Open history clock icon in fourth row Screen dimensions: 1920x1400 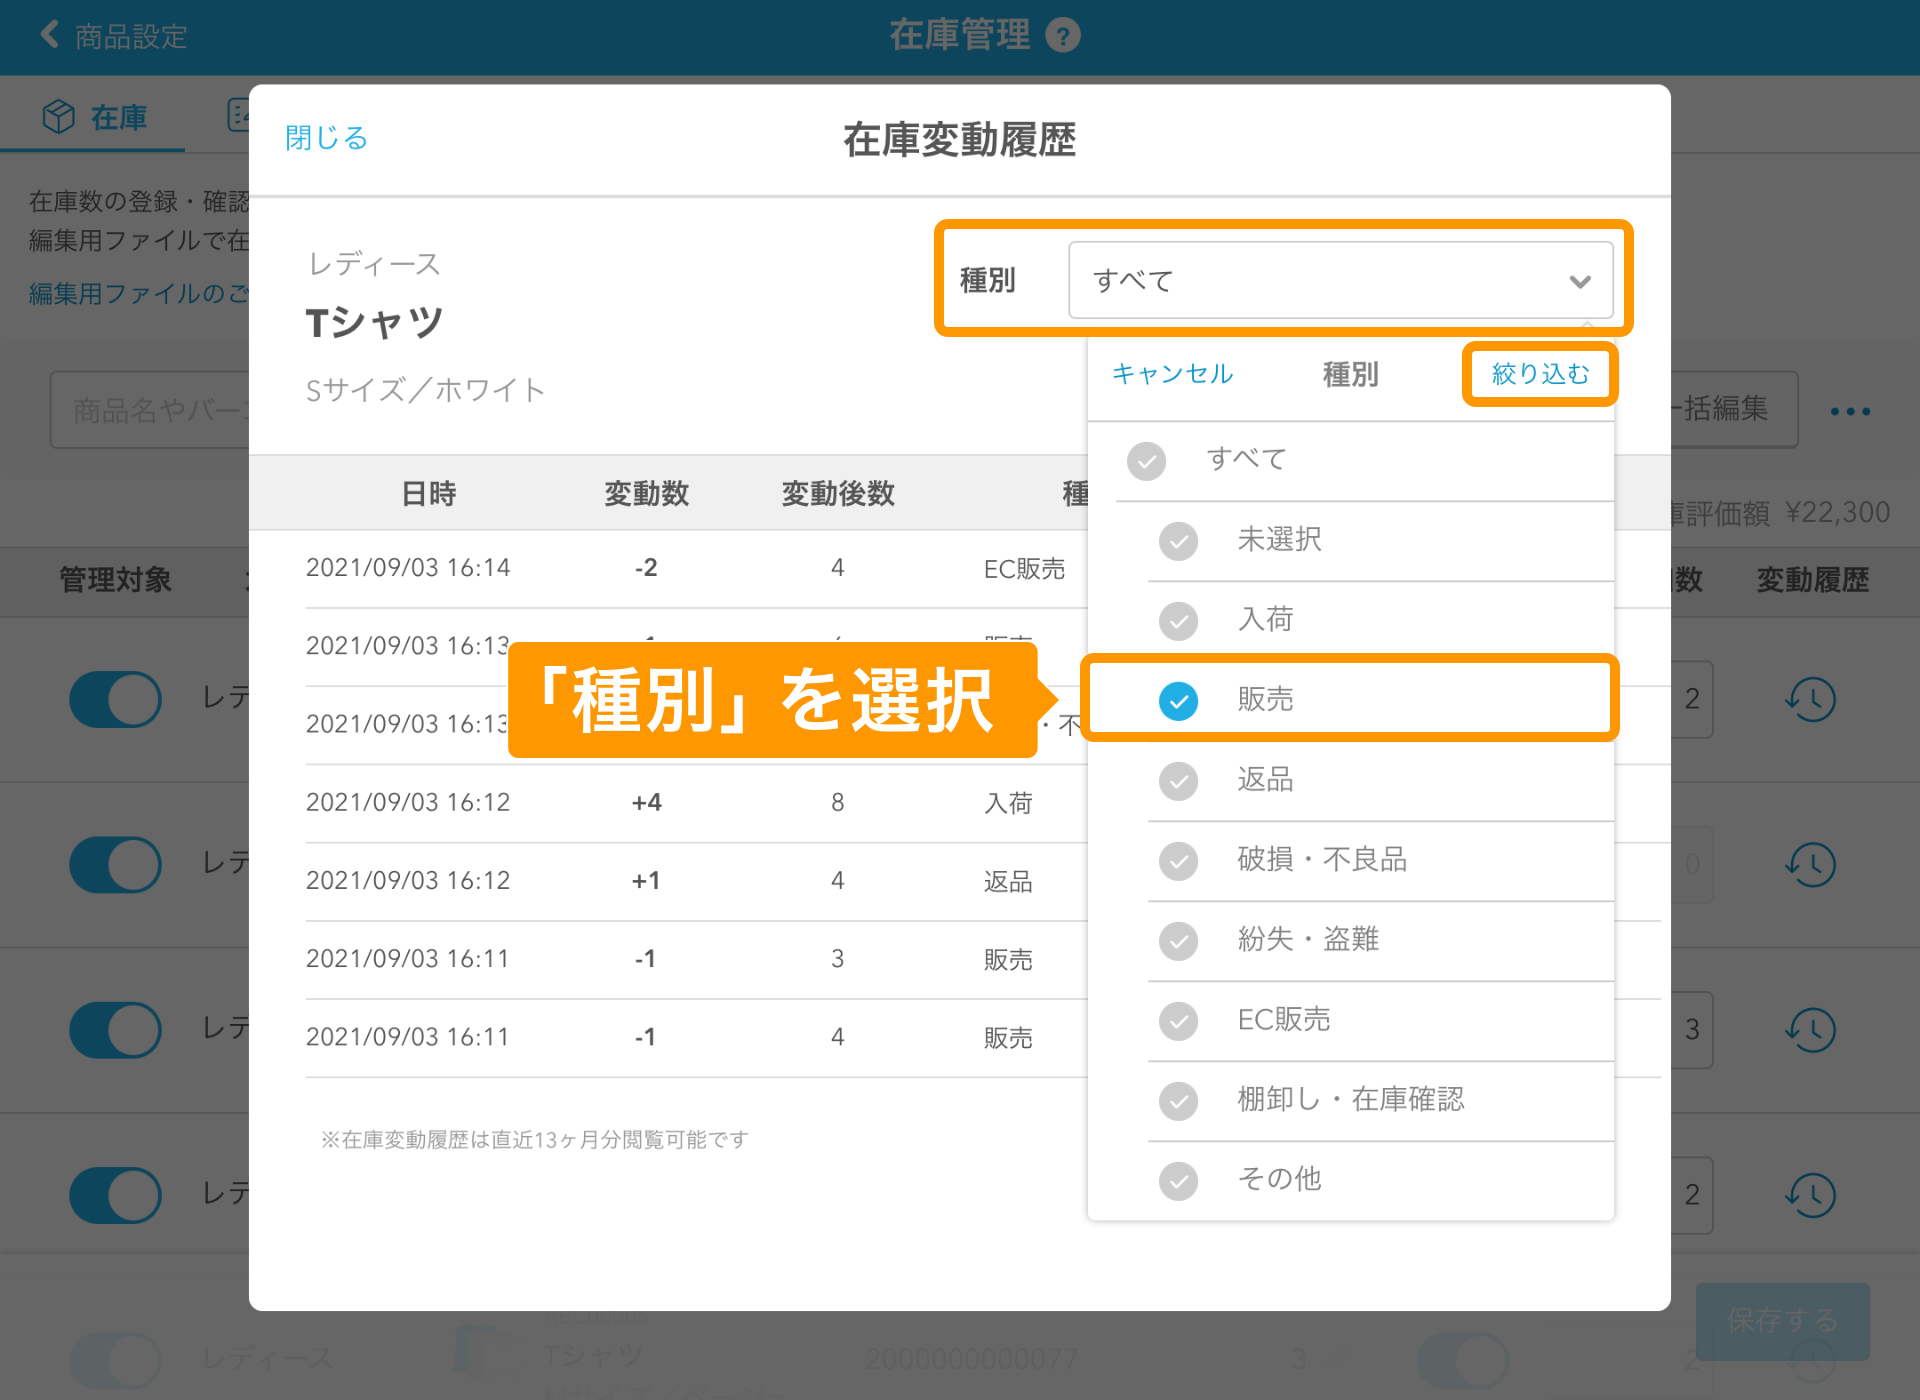(1811, 1194)
